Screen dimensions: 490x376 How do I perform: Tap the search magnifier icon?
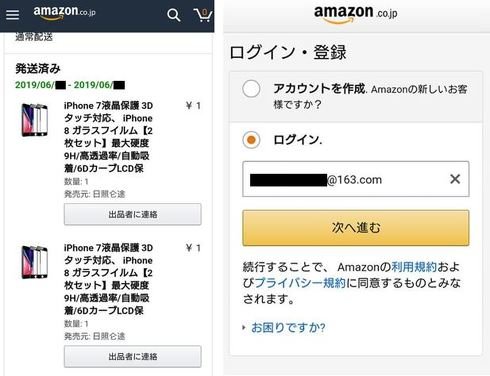click(173, 15)
